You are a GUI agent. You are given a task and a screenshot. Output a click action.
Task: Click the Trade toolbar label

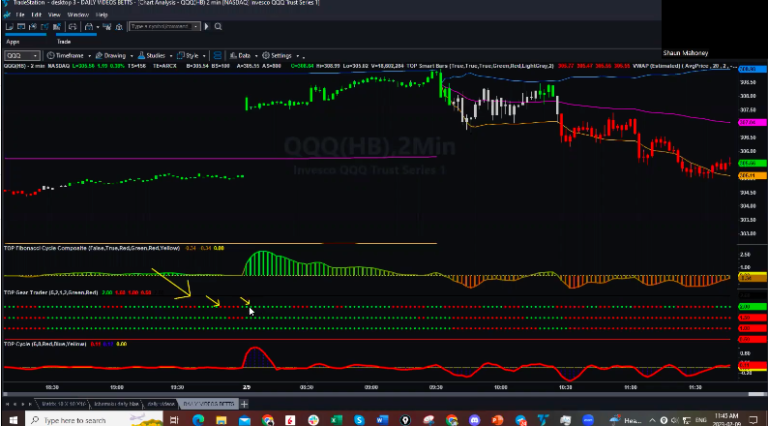63,41
